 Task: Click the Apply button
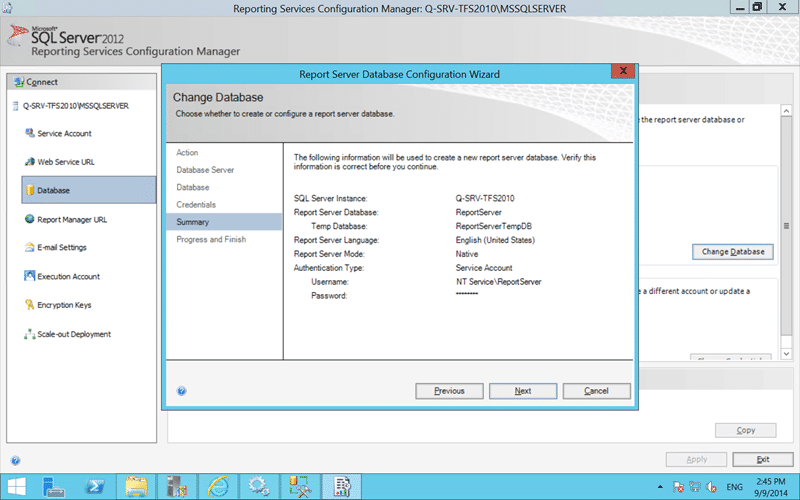point(696,459)
